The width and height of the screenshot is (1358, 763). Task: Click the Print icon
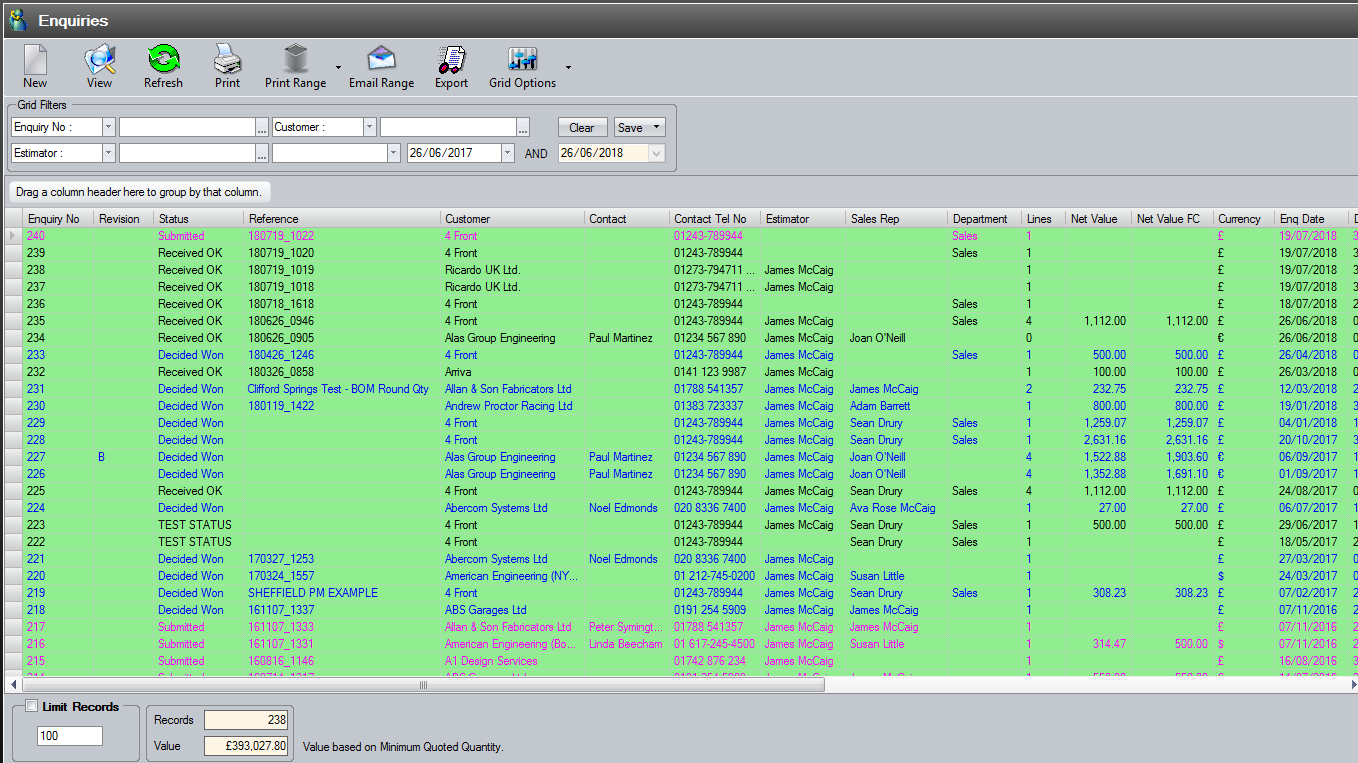tap(227, 61)
